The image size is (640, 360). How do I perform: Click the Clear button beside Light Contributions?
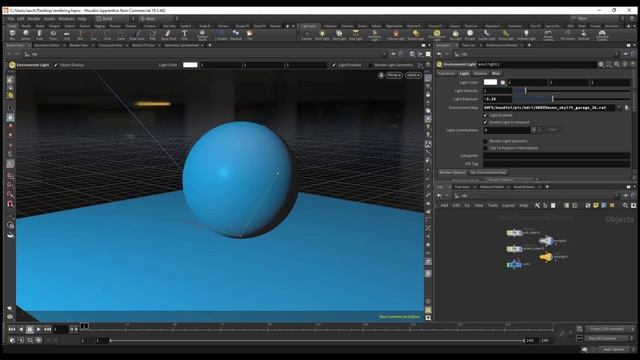point(552,130)
